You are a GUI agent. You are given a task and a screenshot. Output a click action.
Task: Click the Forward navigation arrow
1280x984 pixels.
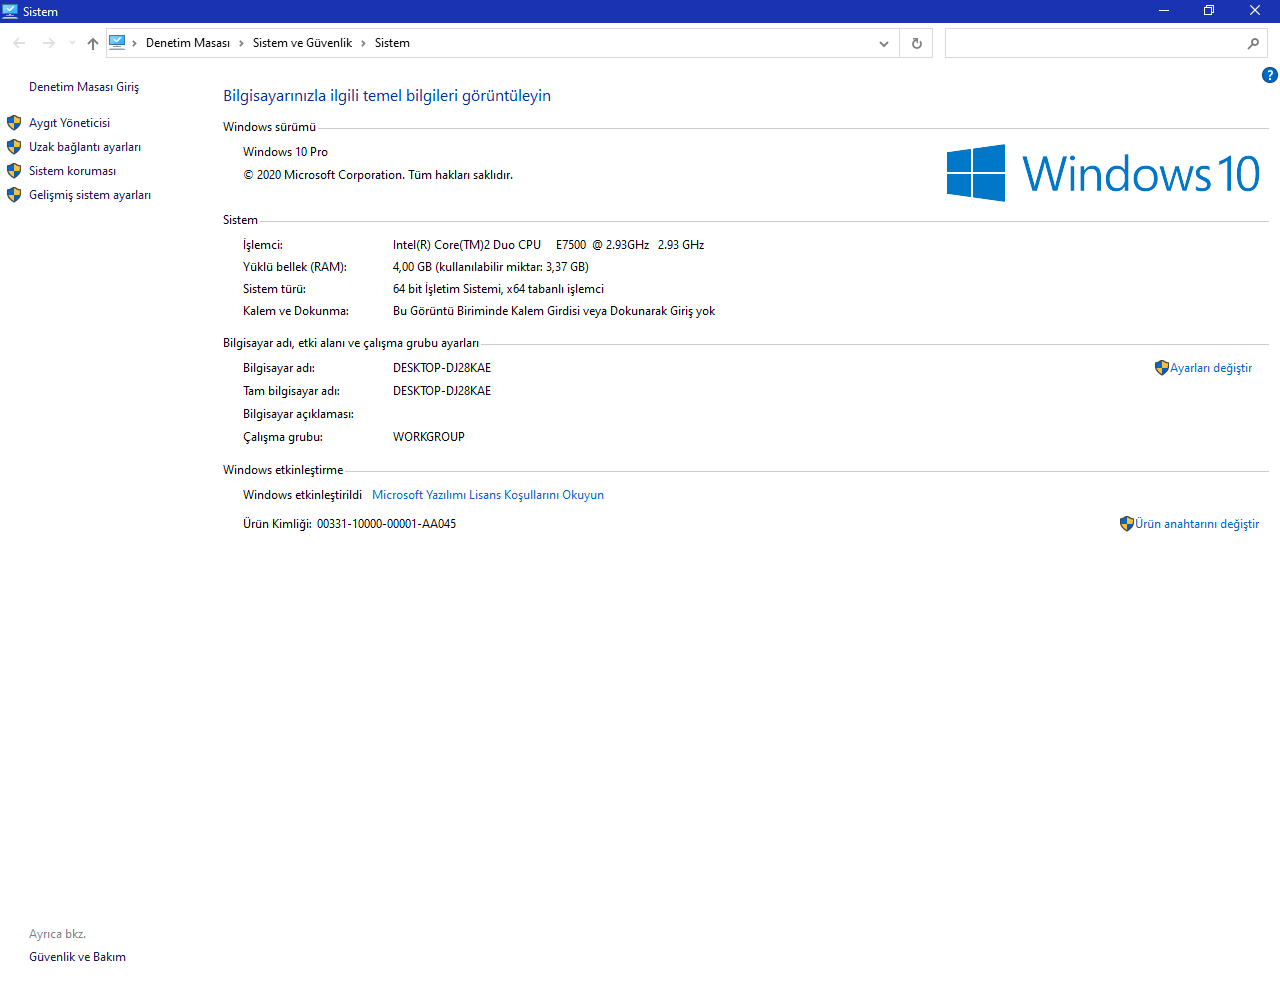coord(48,43)
